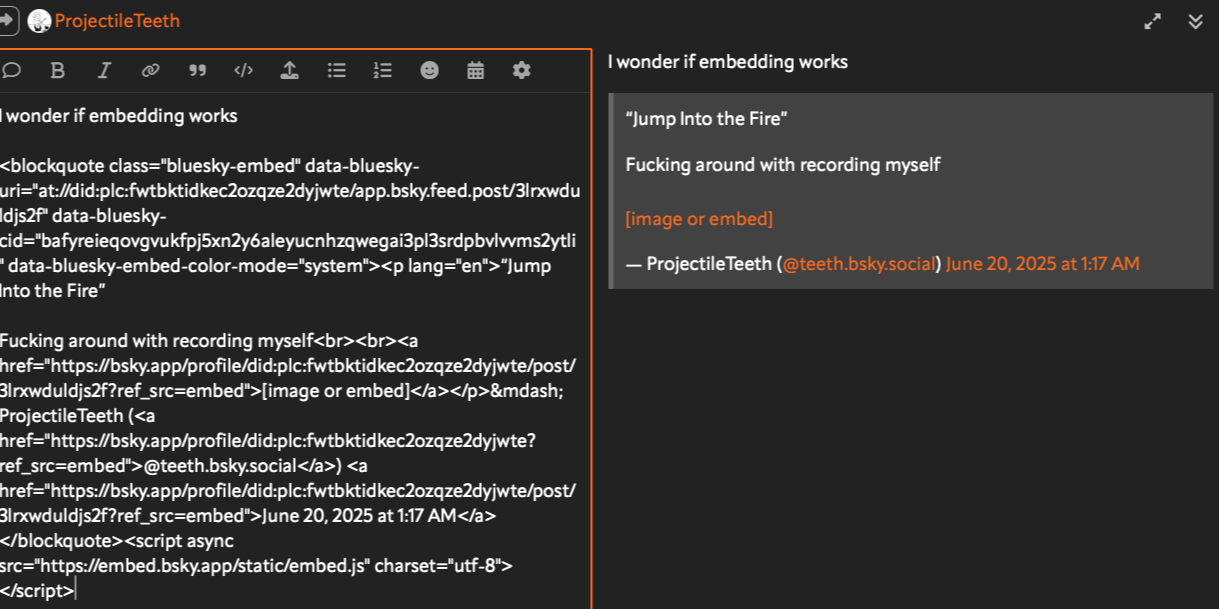Open the June 20, 2025 at 1:17 AM link
This screenshot has height=609, width=1219.
pyautogui.click(x=1043, y=264)
